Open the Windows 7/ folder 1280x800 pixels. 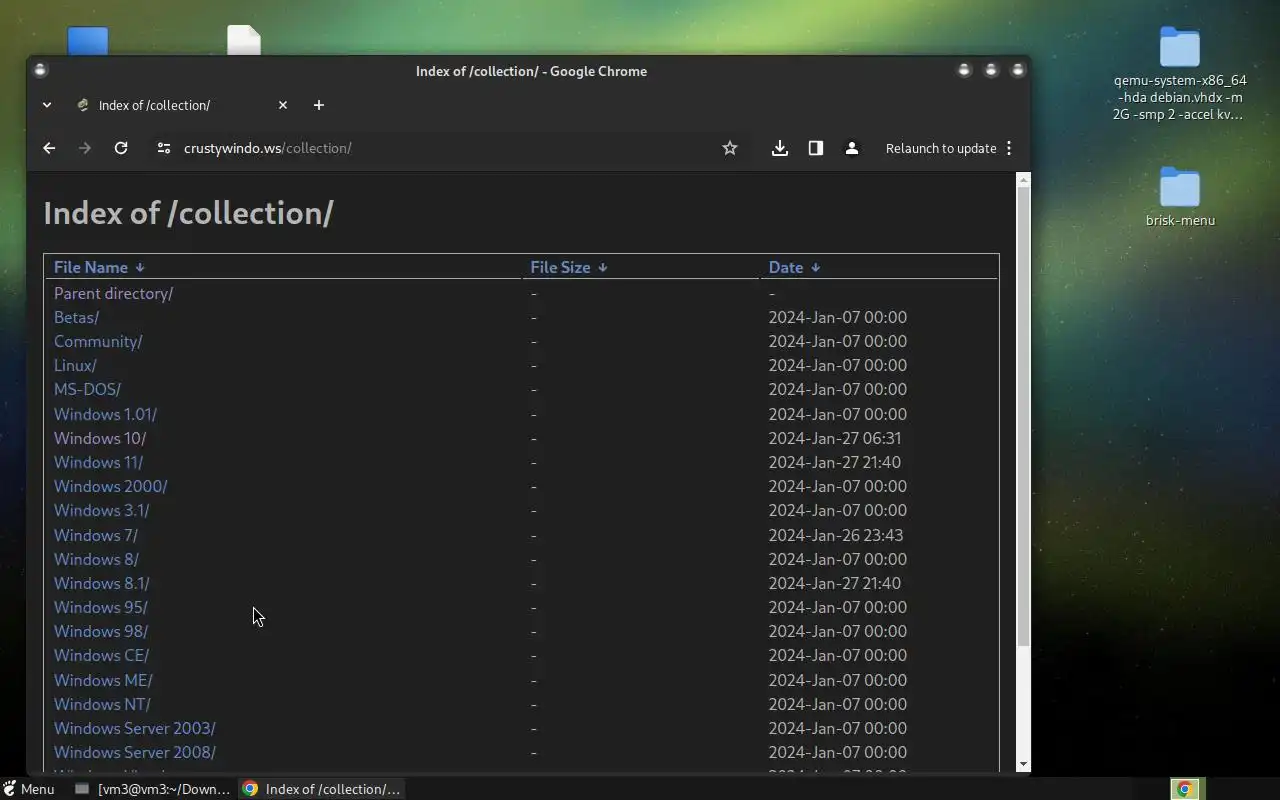(96, 535)
